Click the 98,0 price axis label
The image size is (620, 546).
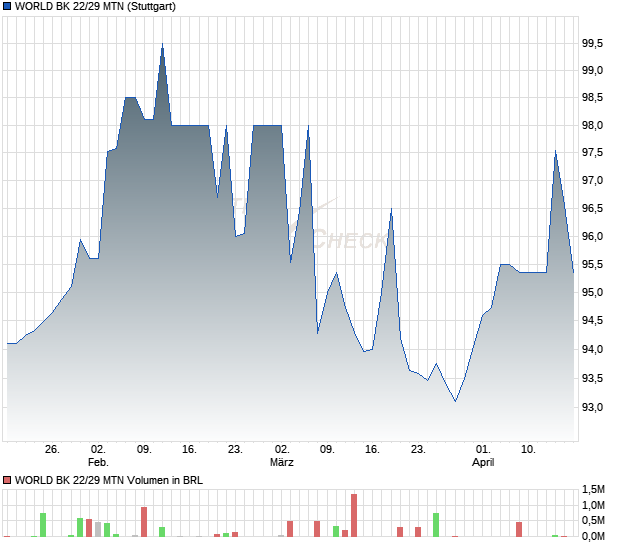click(592, 125)
